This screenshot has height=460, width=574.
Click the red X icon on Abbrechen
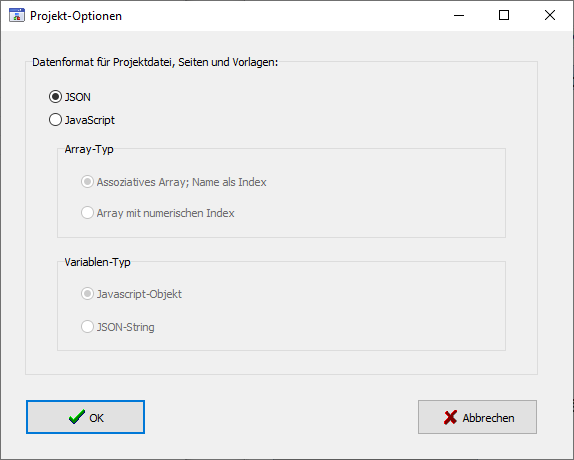(x=450, y=417)
